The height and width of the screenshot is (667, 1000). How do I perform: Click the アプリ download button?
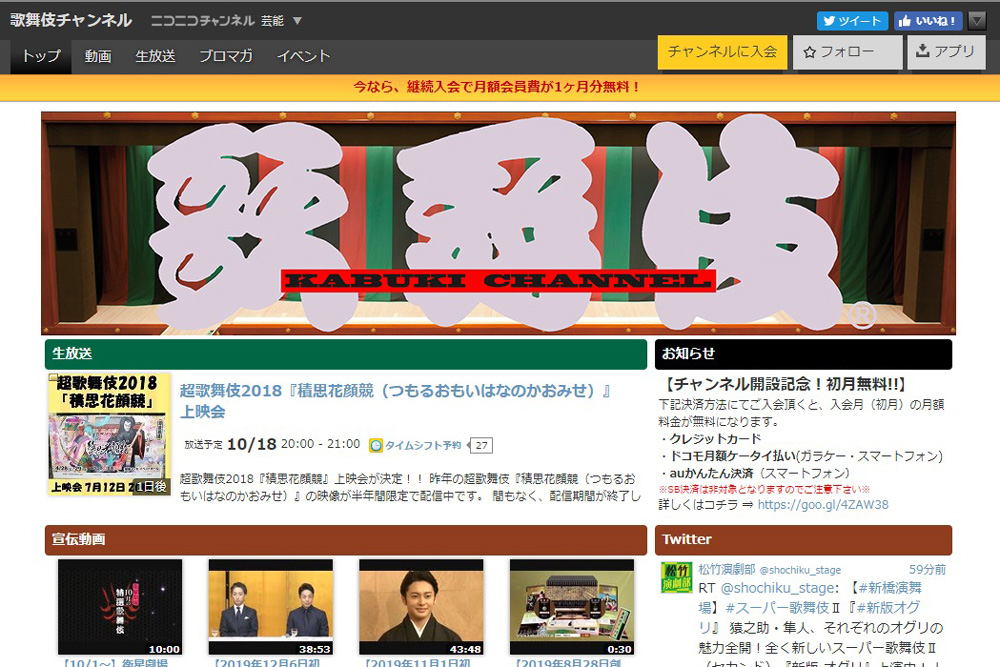pos(946,52)
